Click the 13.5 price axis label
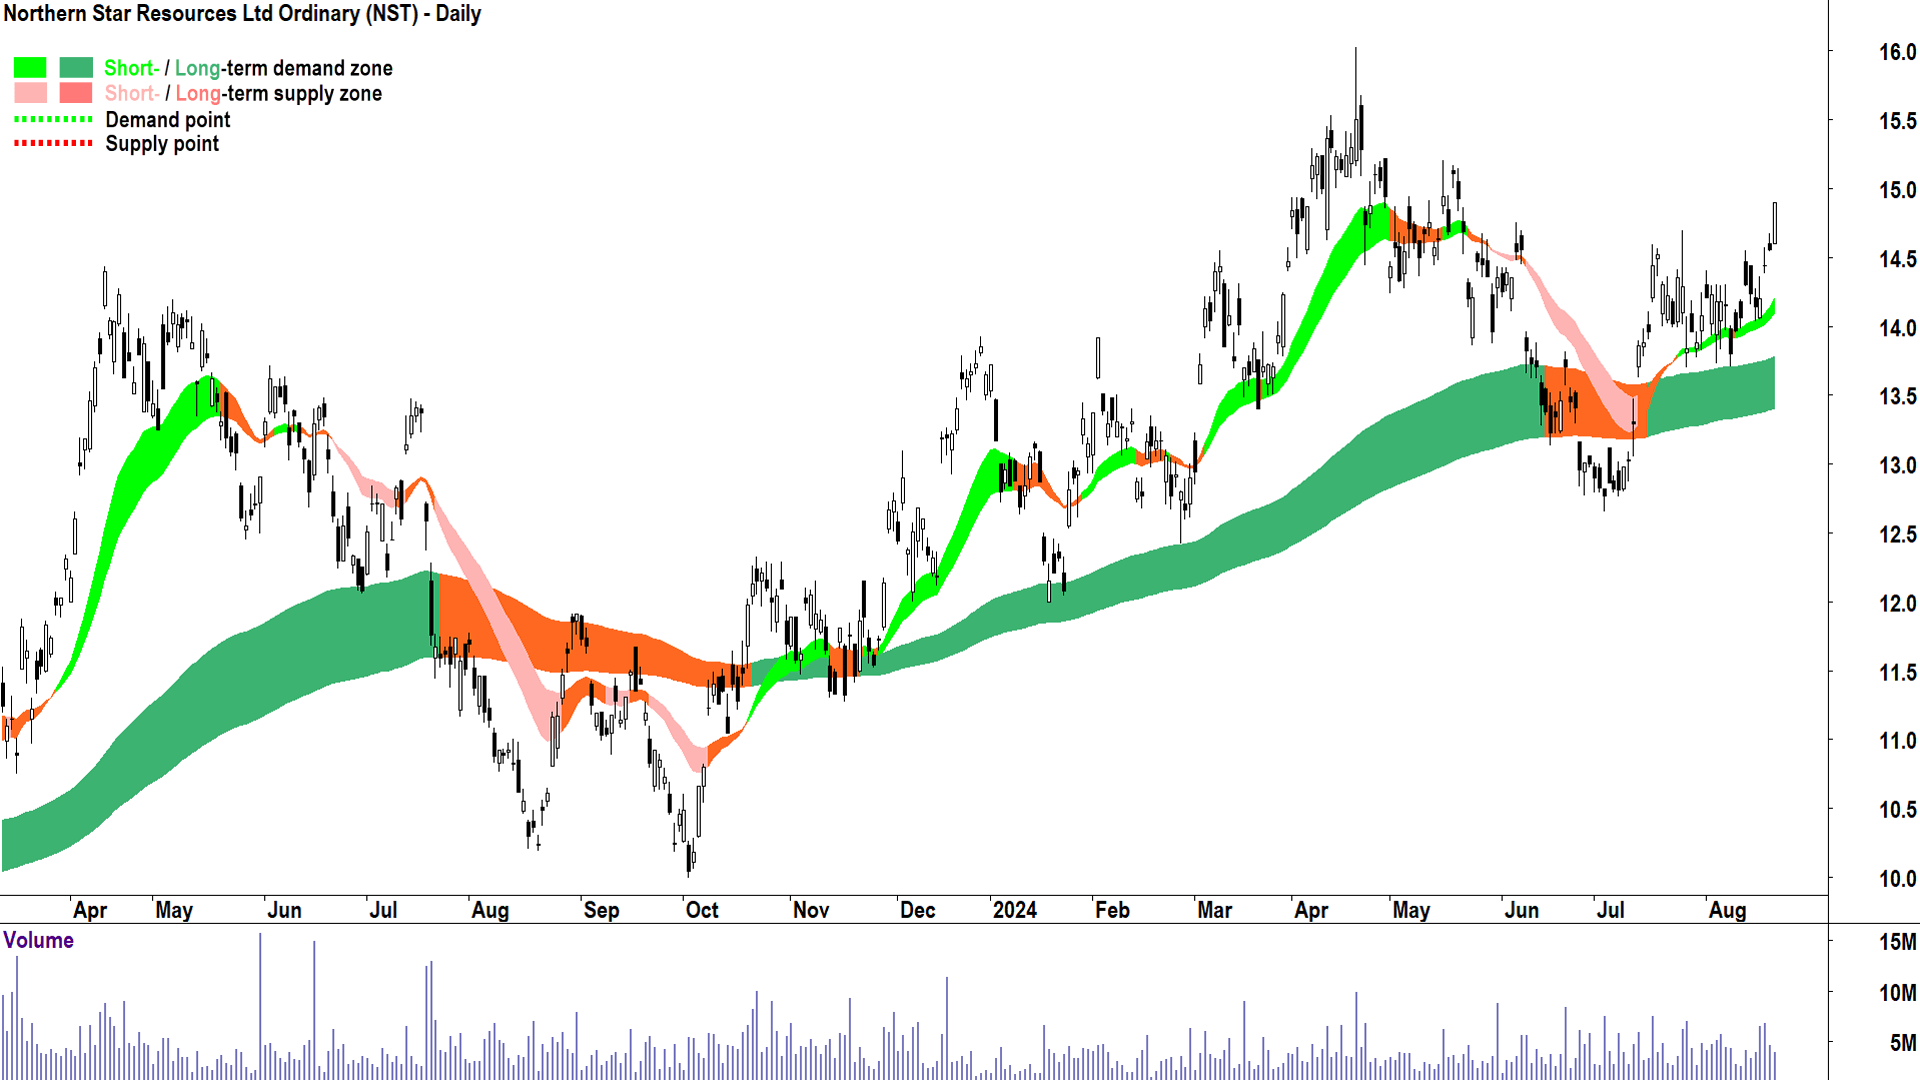 (1897, 397)
